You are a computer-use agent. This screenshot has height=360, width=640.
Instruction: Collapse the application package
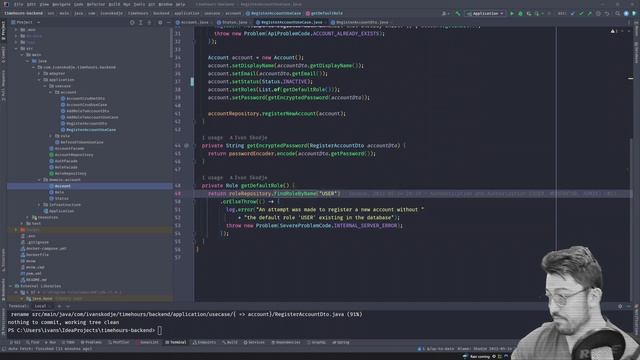coord(39,80)
